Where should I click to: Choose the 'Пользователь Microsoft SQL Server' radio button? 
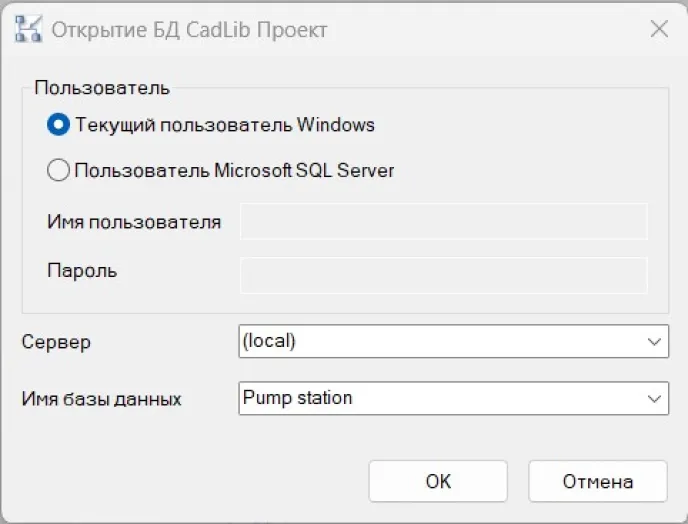(59, 170)
